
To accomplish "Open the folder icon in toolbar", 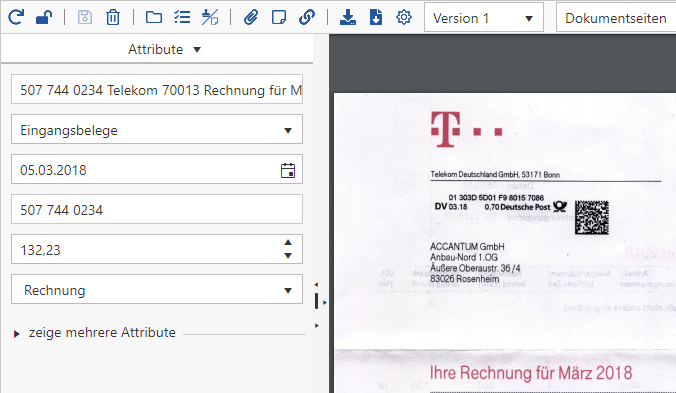I will point(153,18).
